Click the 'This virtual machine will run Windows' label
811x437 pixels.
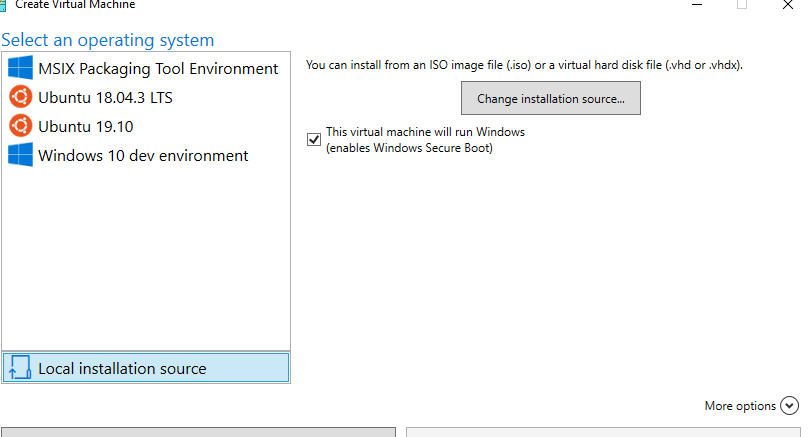[x=425, y=132]
